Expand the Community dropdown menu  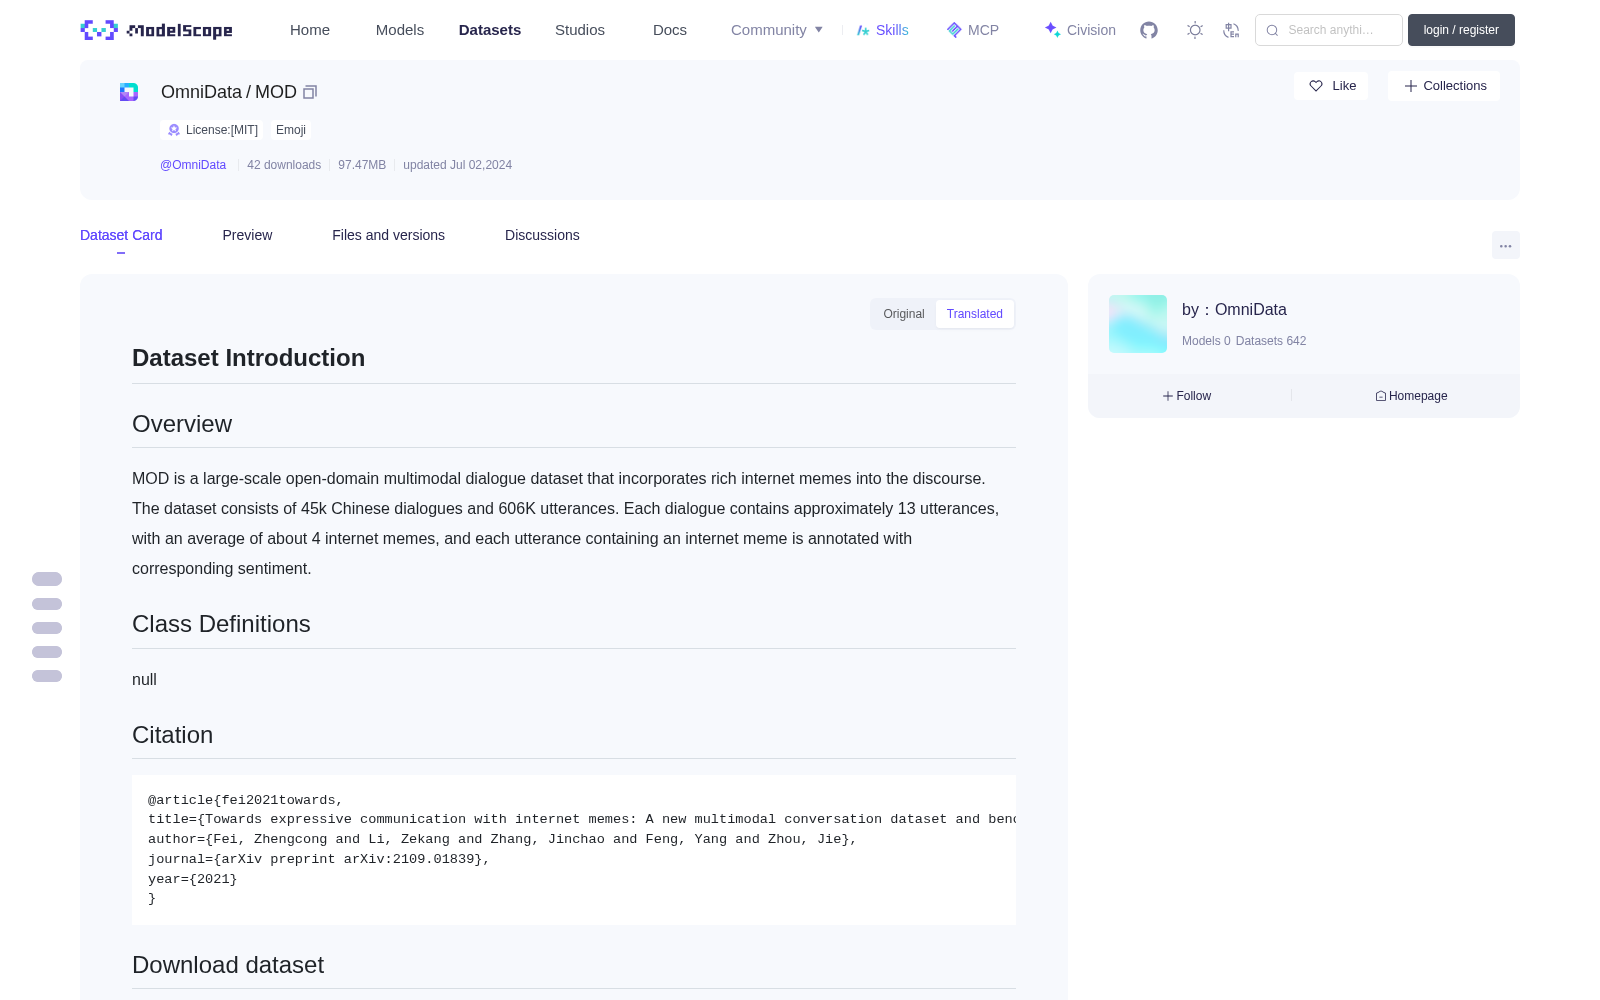click(x=777, y=30)
